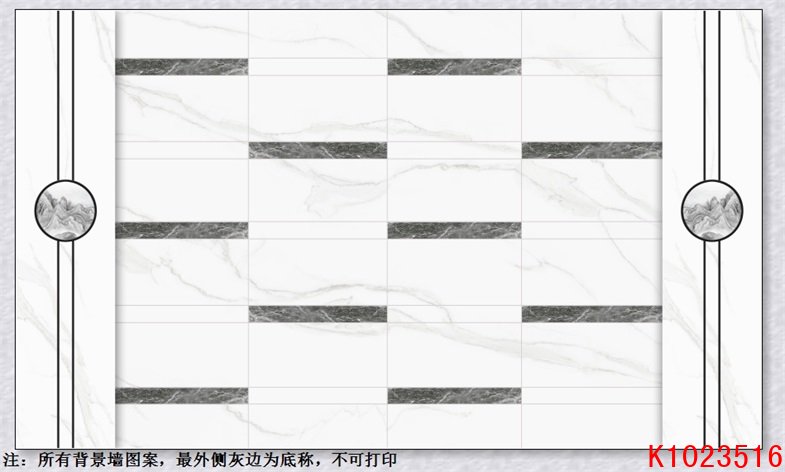This screenshot has height=472, width=785.
Task: Click the left circular mountain landscape medallion
Action: pos(65,211)
